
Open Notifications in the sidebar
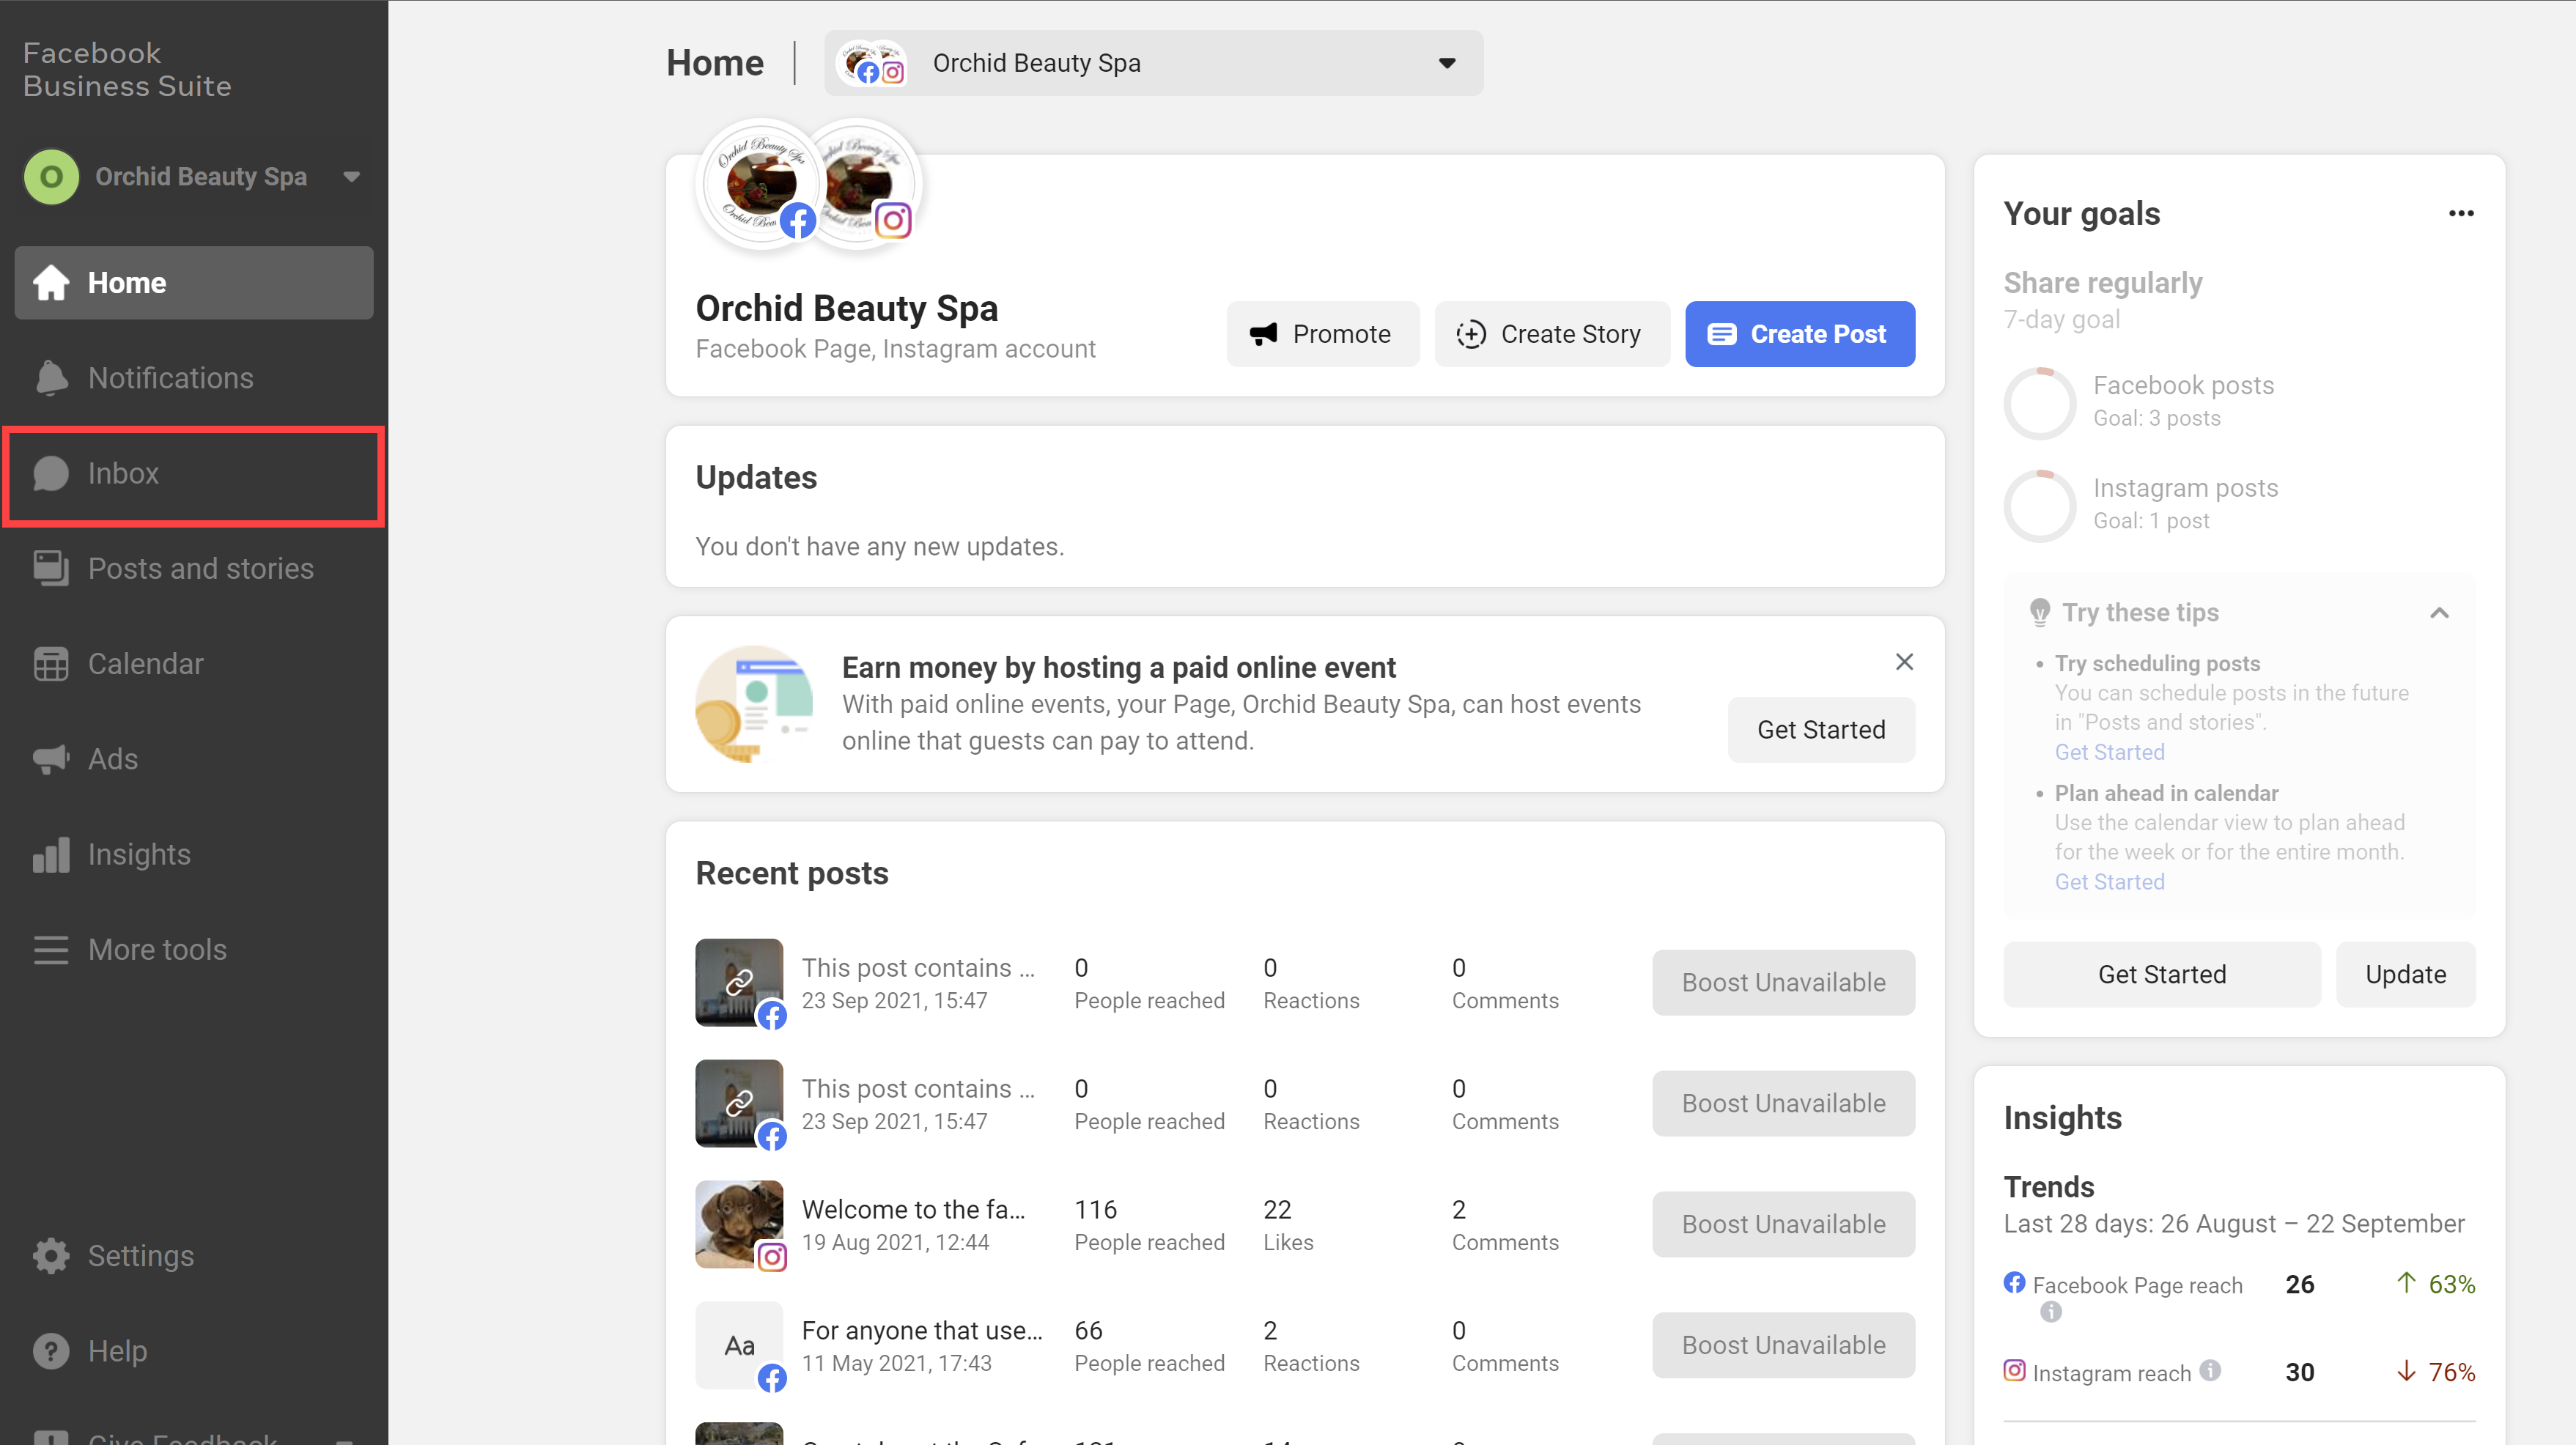click(194, 378)
